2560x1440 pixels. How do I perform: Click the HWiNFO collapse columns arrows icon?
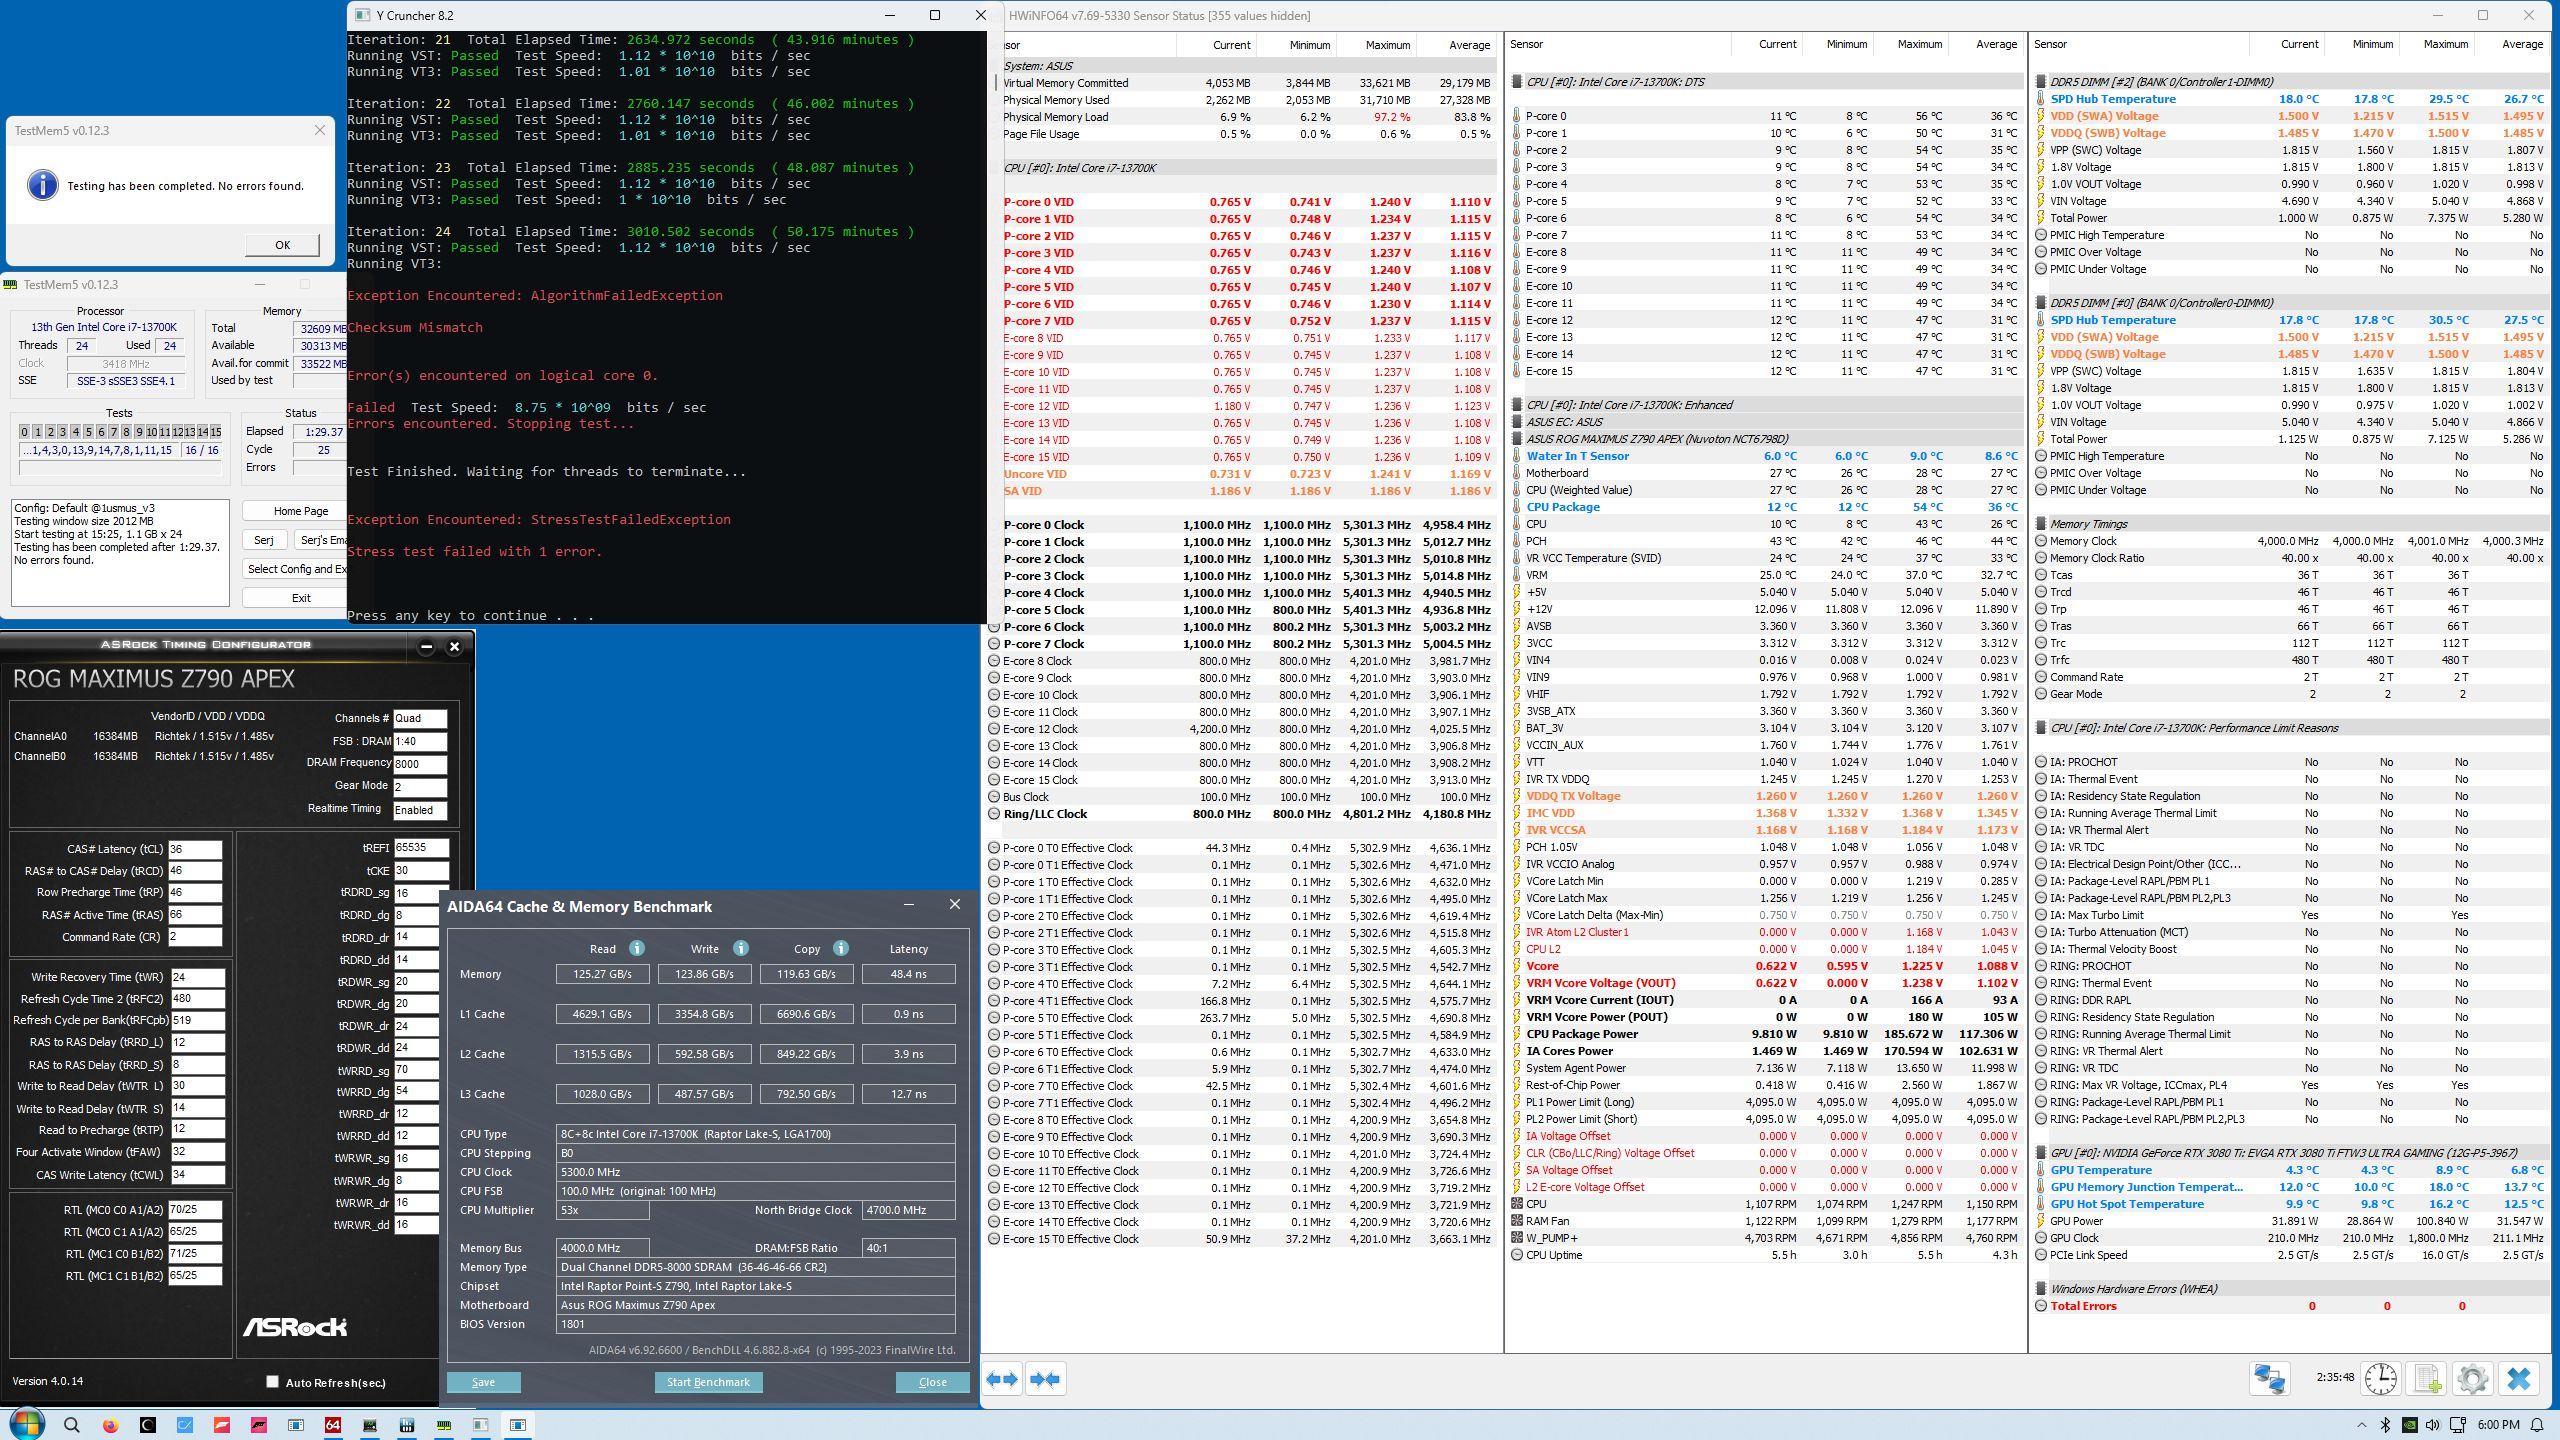(1044, 1379)
